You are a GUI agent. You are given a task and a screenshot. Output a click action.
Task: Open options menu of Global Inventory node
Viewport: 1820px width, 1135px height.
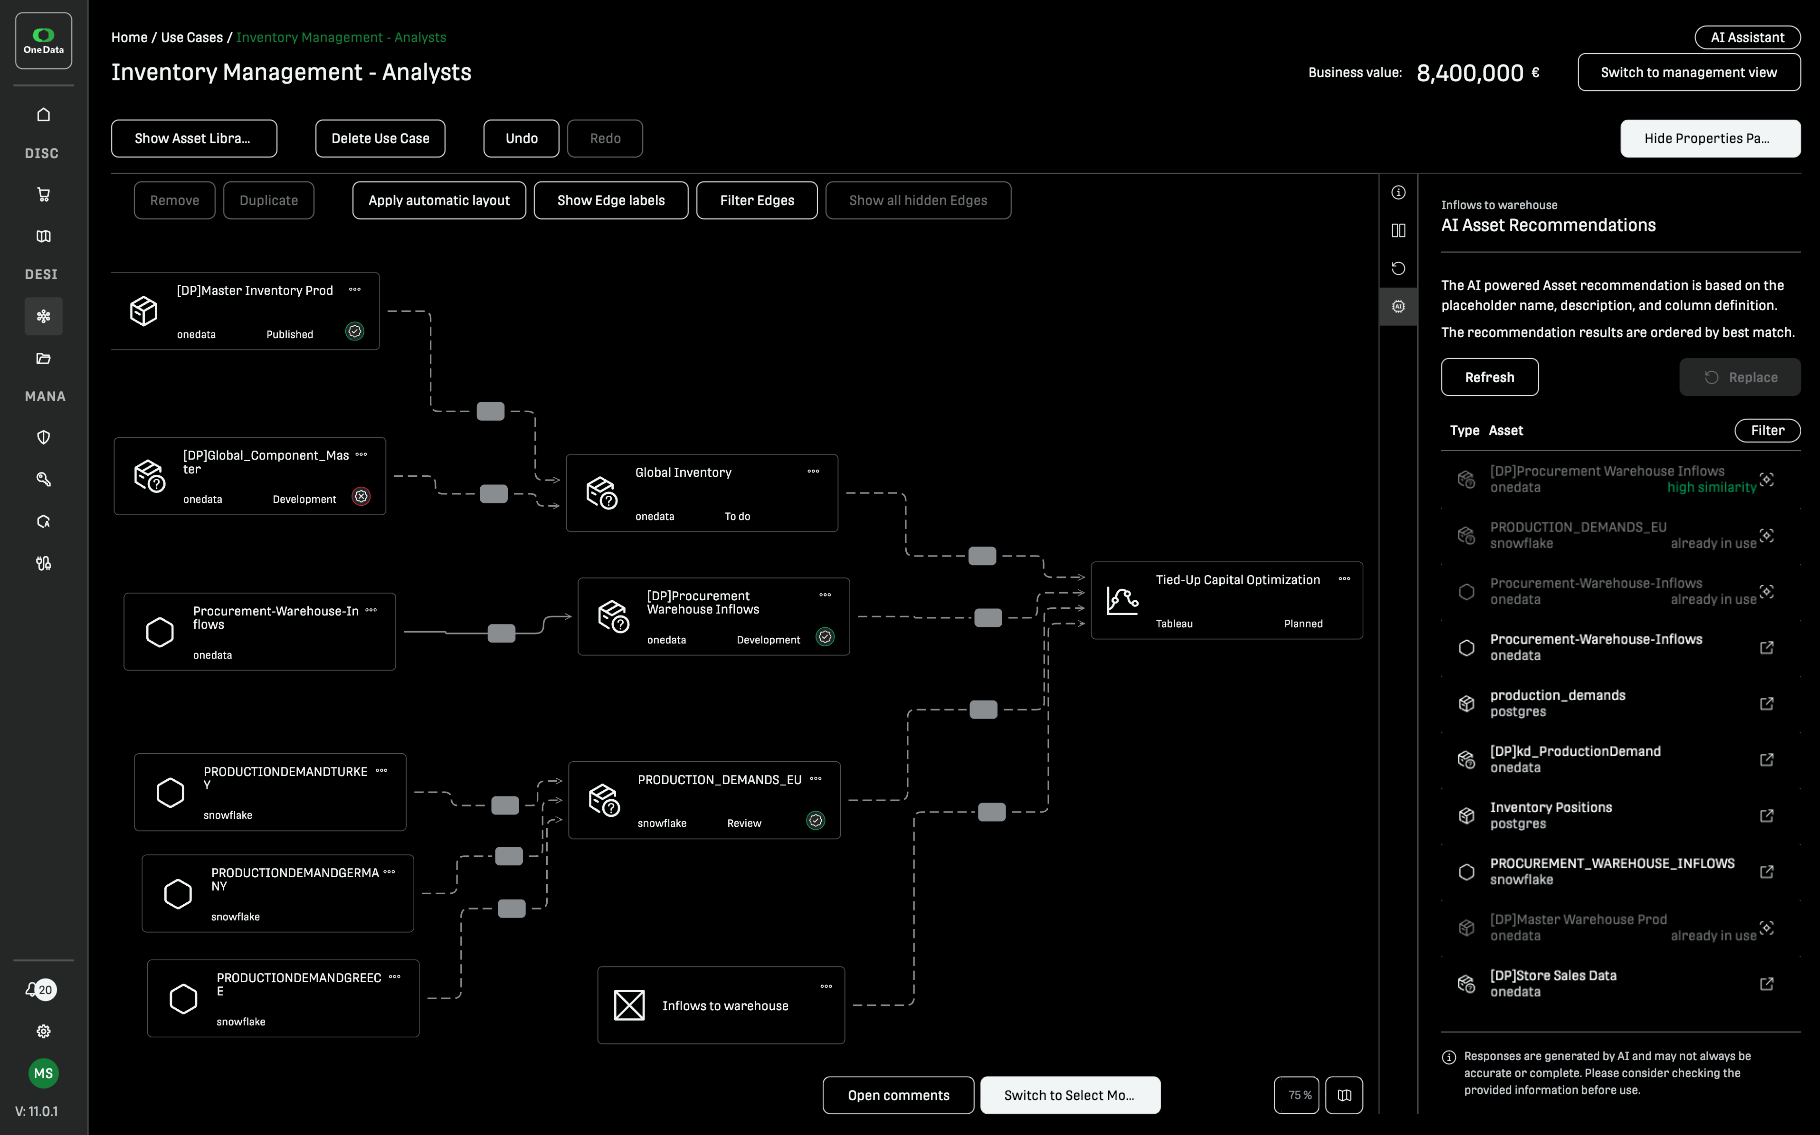pos(813,471)
